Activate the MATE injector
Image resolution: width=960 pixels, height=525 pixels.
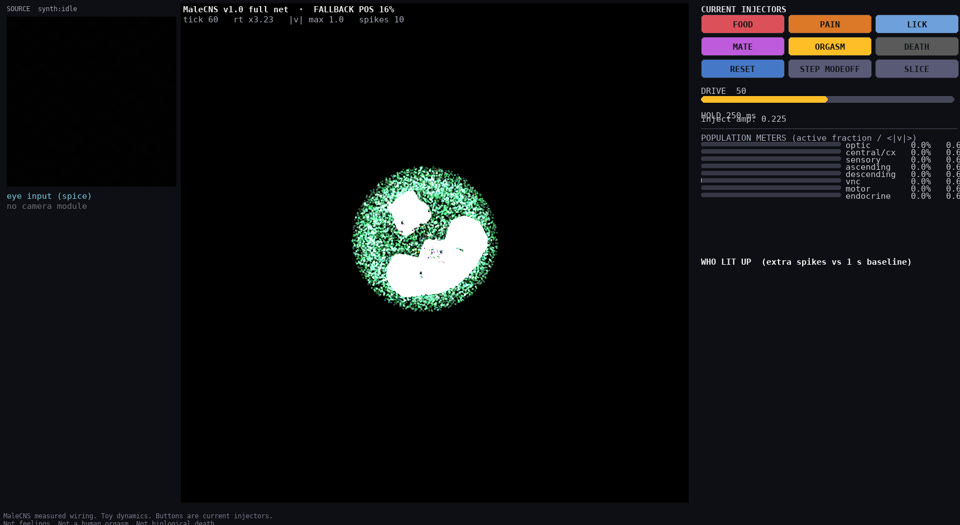pyautogui.click(x=742, y=47)
